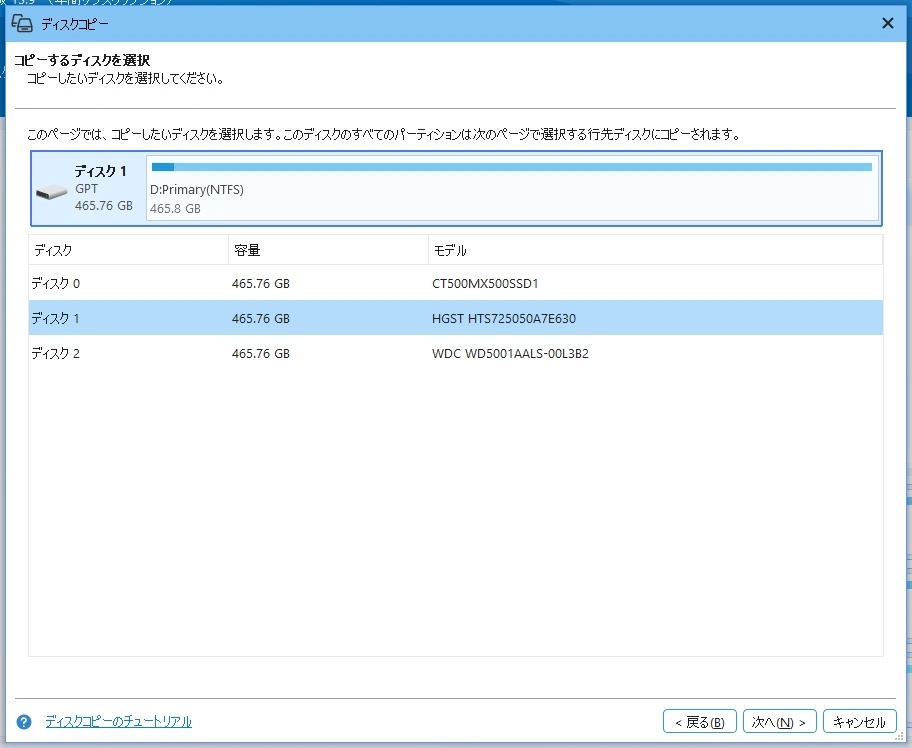Click the 次へ(N) button
This screenshot has width=912, height=748.
779,722
